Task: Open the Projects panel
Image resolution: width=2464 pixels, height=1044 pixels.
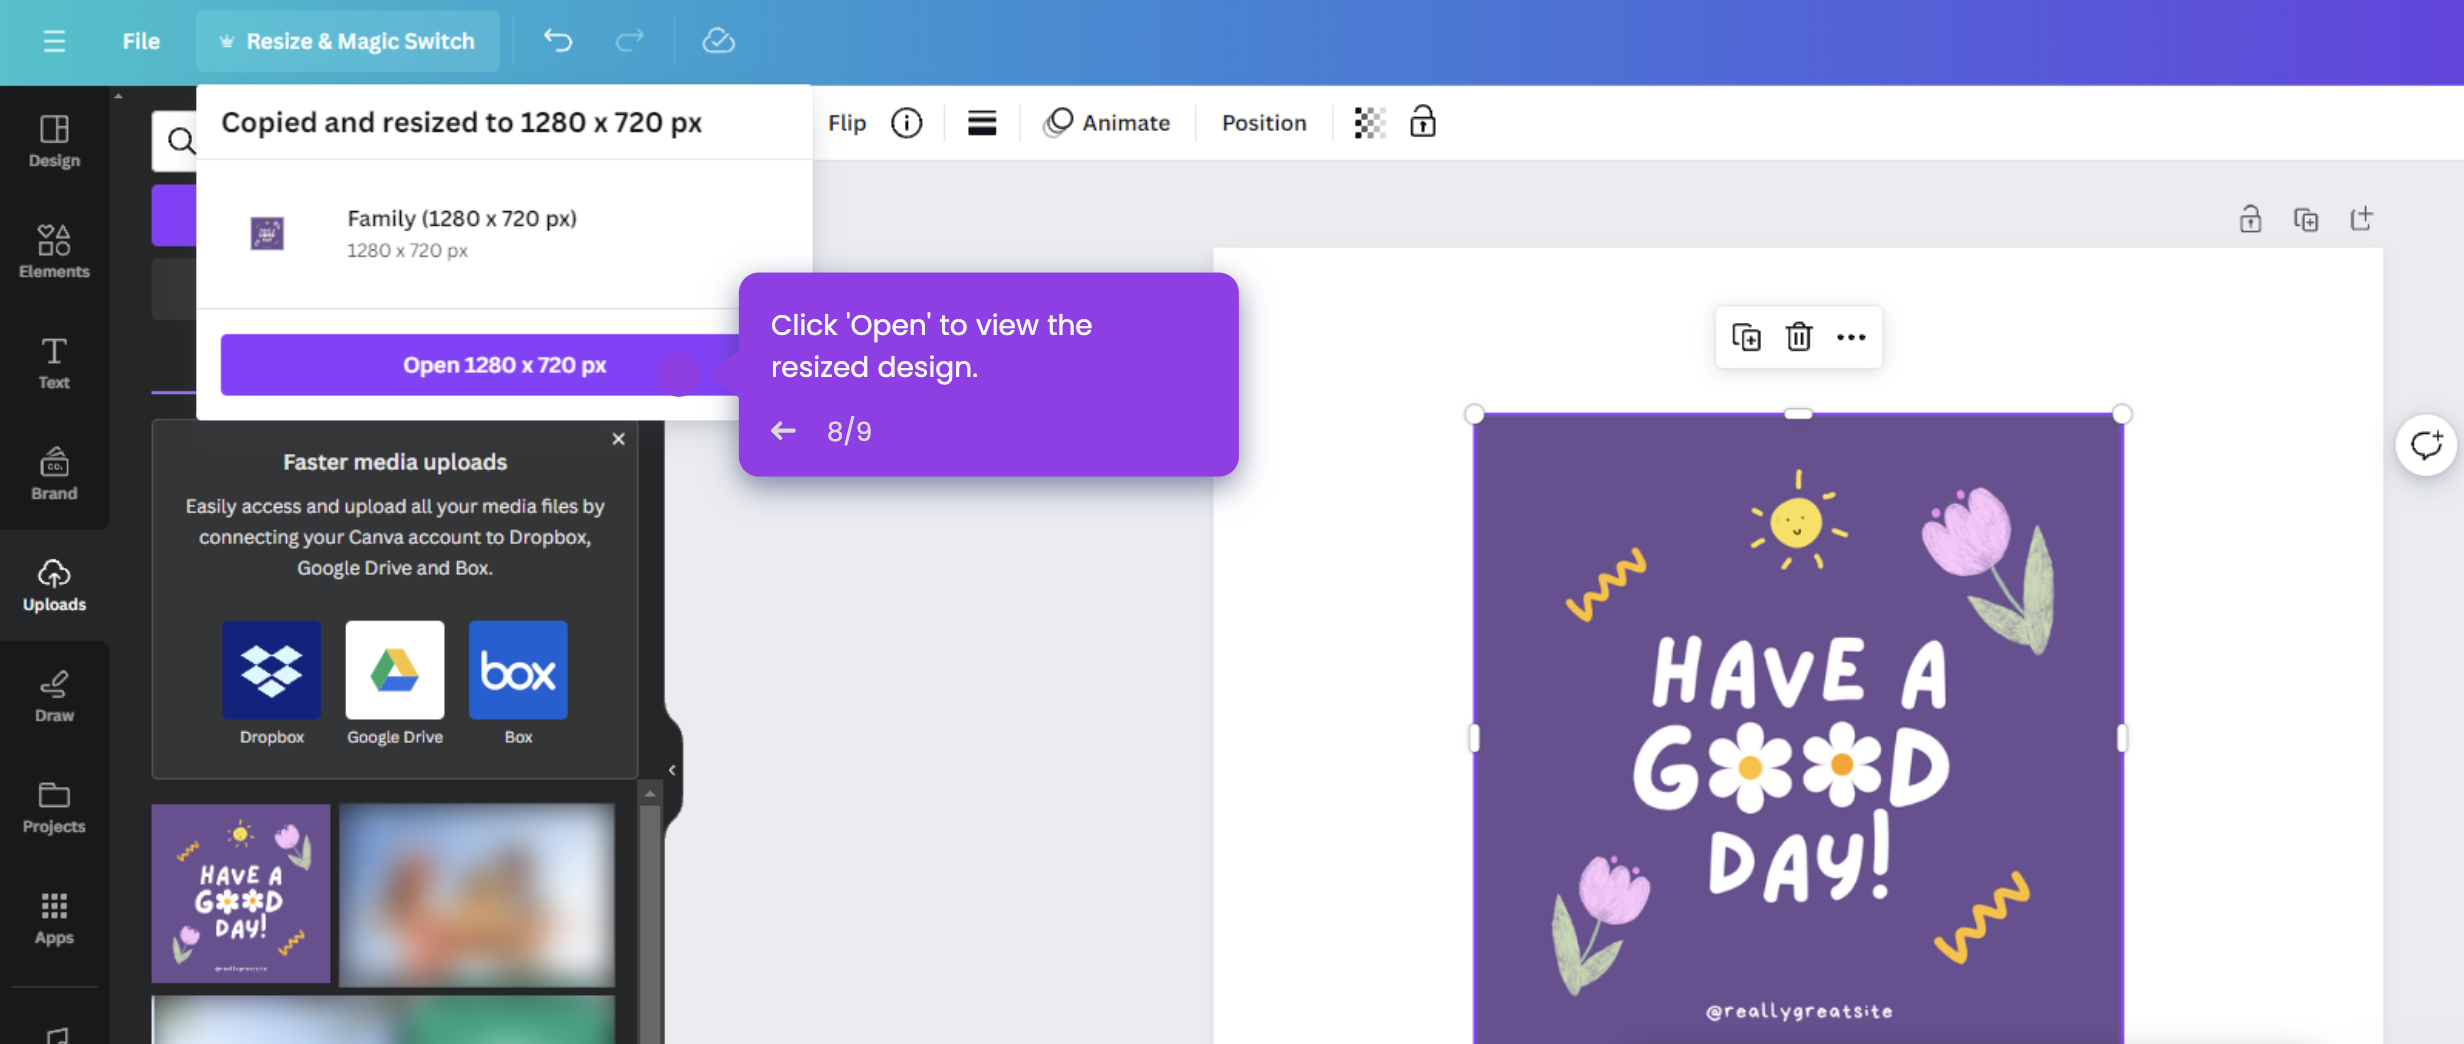Action: (x=53, y=808)
